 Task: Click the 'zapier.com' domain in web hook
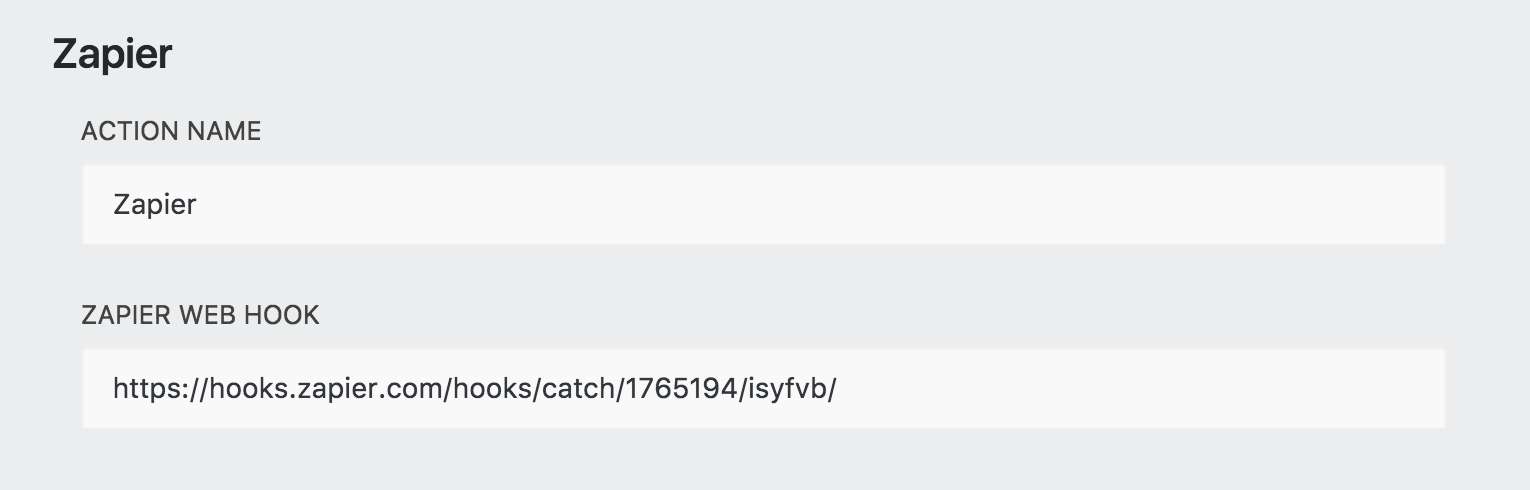click(368, 388)
